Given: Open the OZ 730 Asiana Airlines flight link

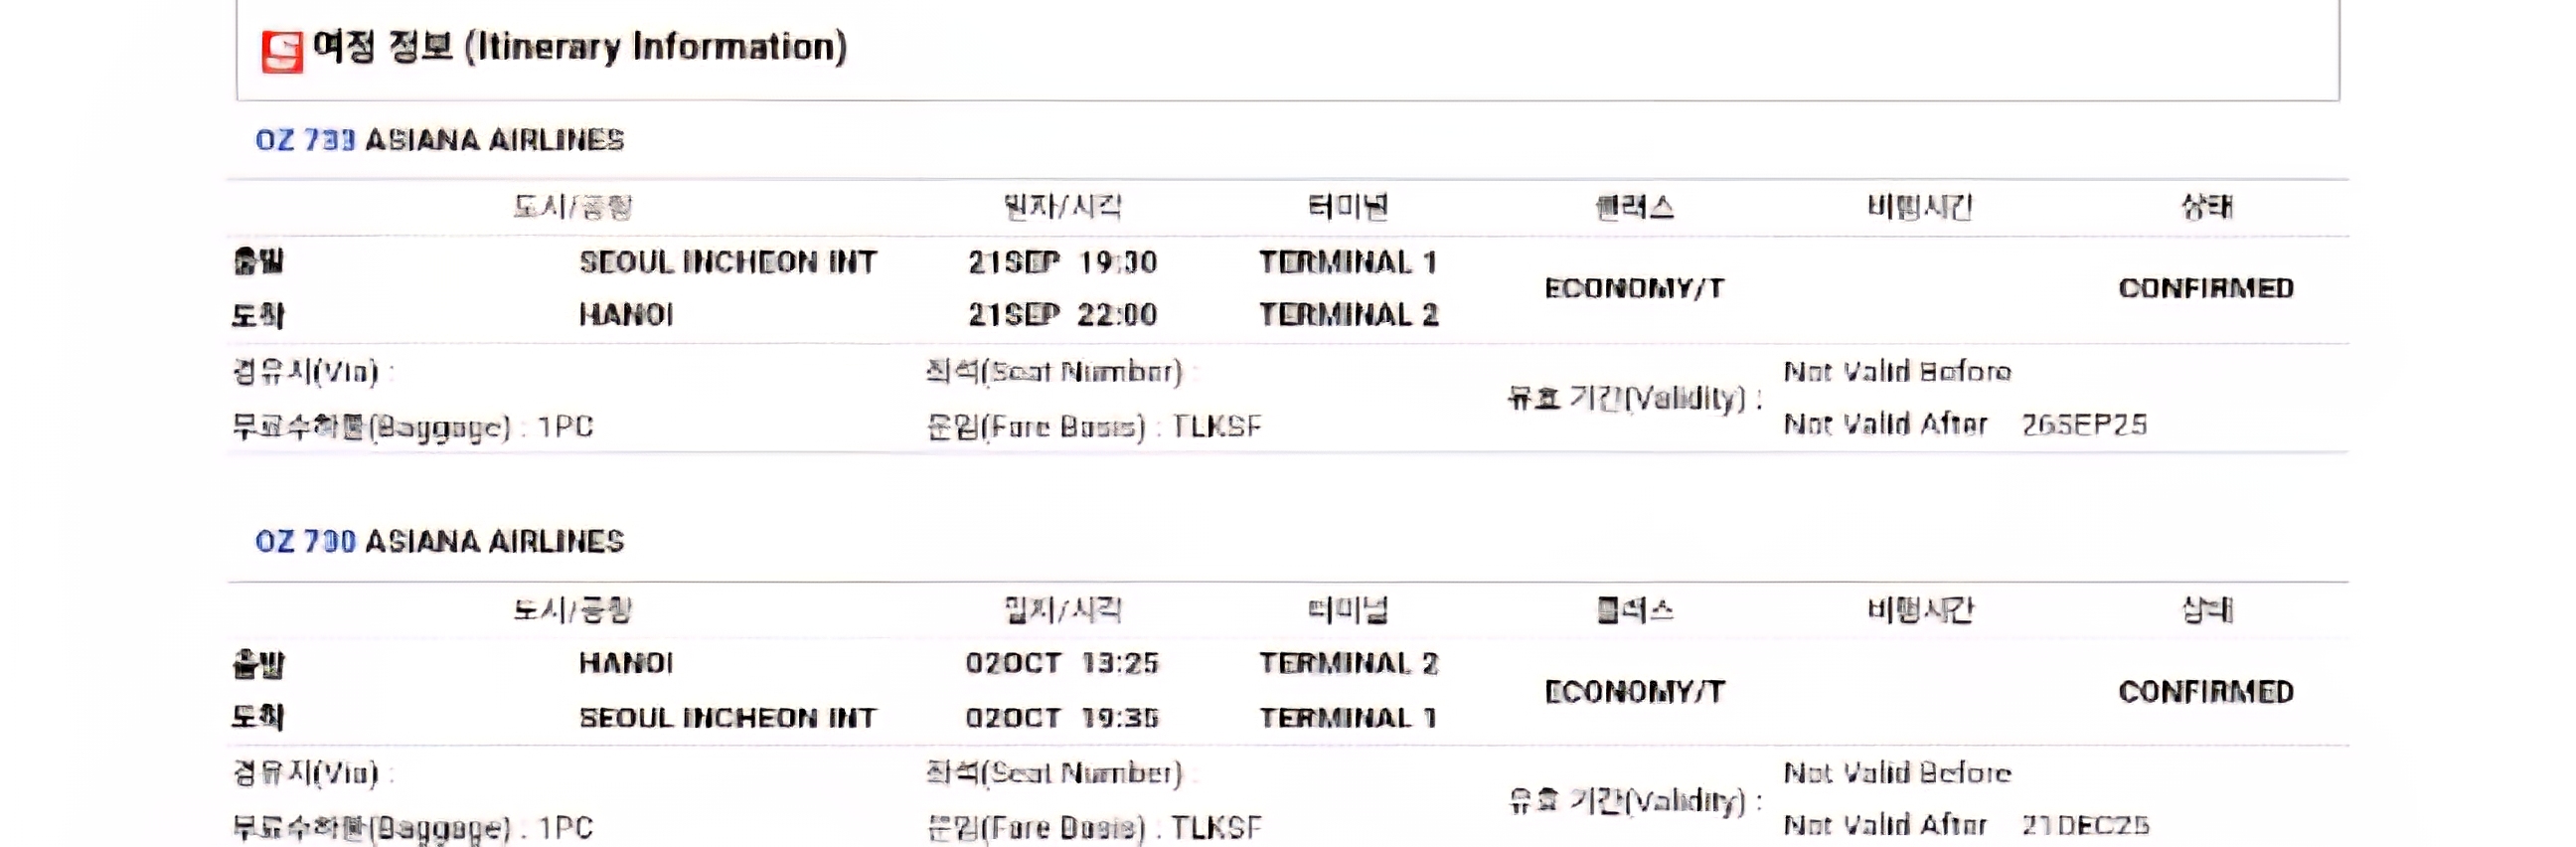Looking at the screenshot, I should click(x=439, y=542).
